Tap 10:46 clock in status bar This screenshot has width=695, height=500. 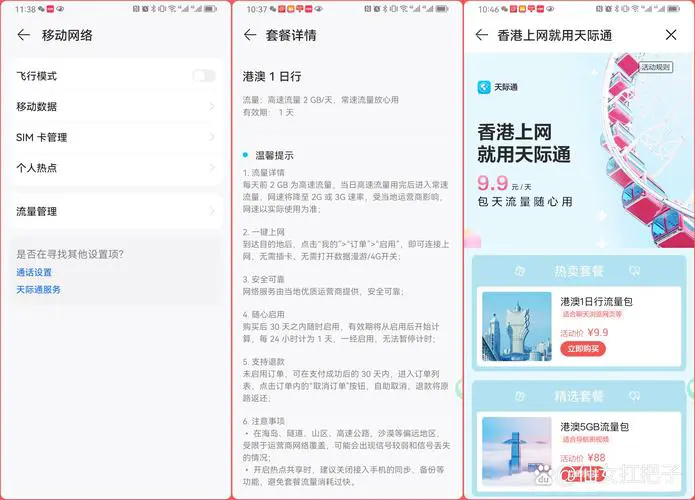pos(488,9)
